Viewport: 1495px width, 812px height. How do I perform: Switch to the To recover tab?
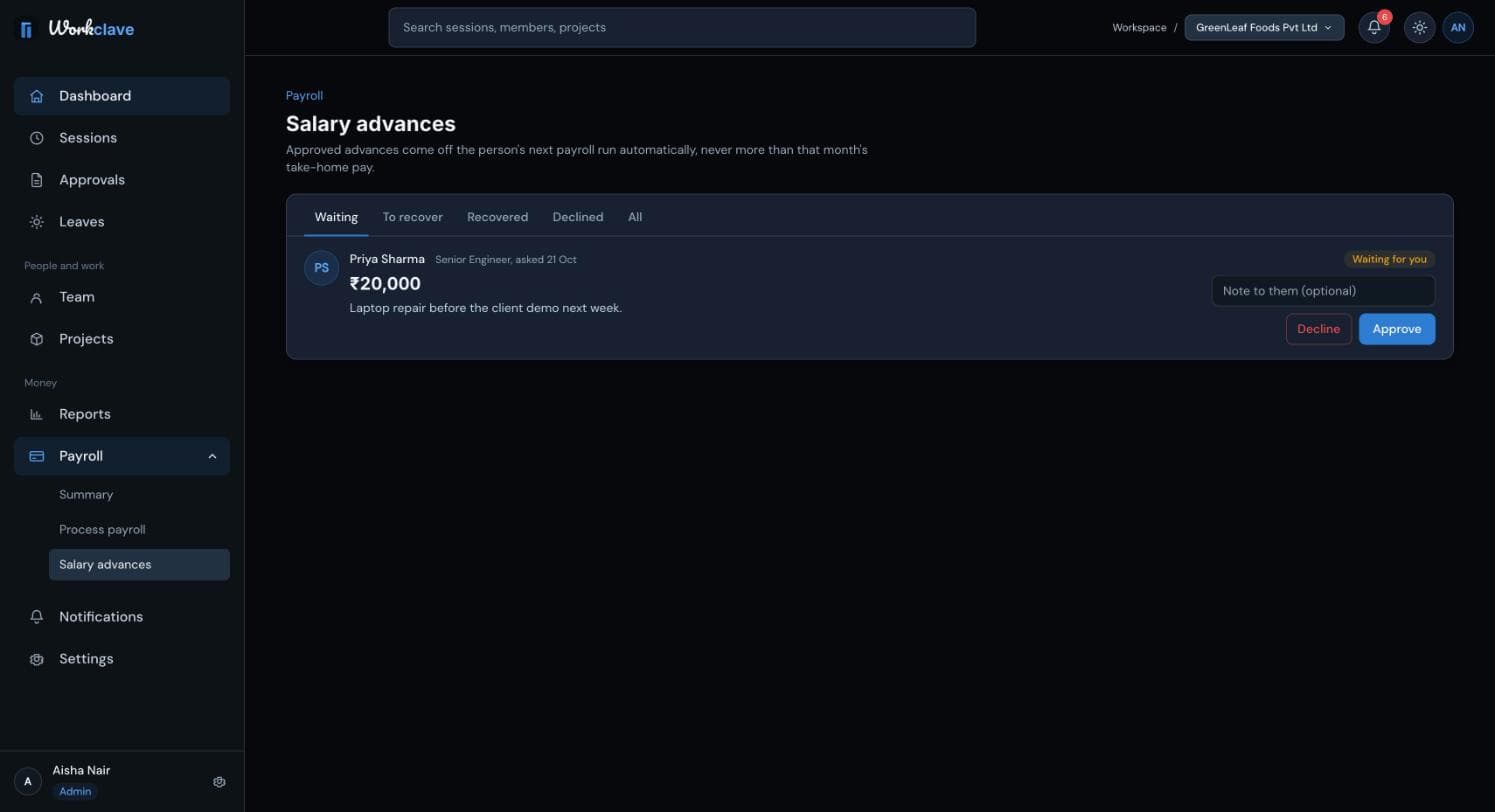[x=412, y=217]
